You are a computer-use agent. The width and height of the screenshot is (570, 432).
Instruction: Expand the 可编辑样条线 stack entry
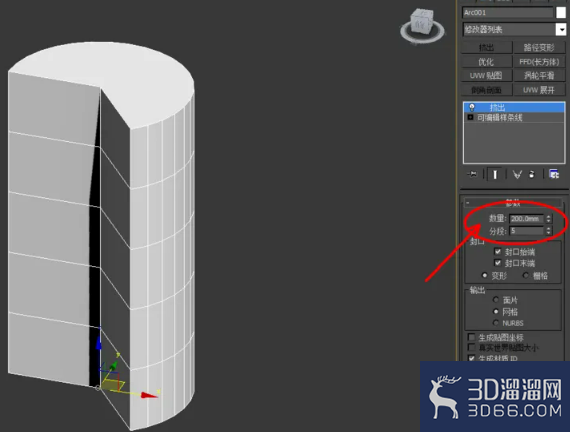tap(470, 117)
